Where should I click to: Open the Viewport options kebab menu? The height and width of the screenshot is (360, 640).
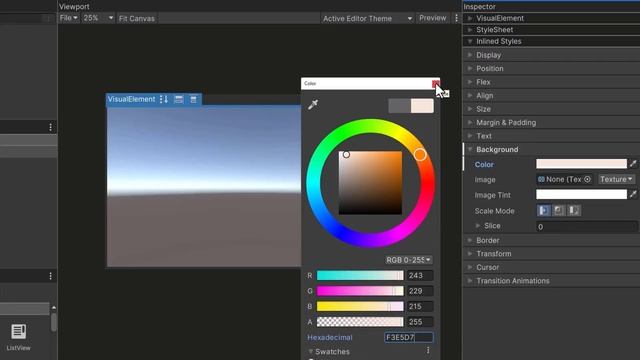click(456, 18)
